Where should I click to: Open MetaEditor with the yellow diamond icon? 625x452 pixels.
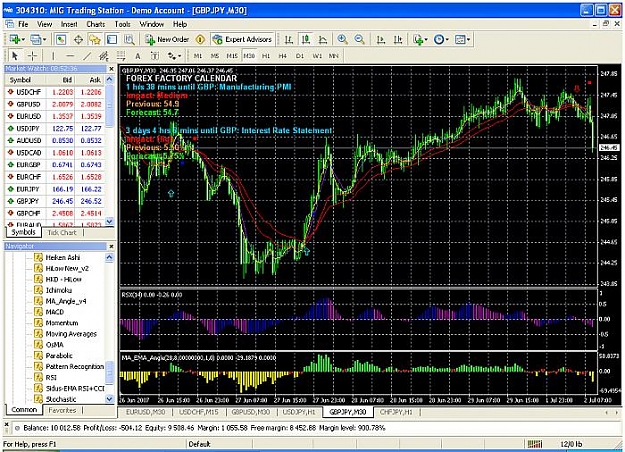(200, 39)
